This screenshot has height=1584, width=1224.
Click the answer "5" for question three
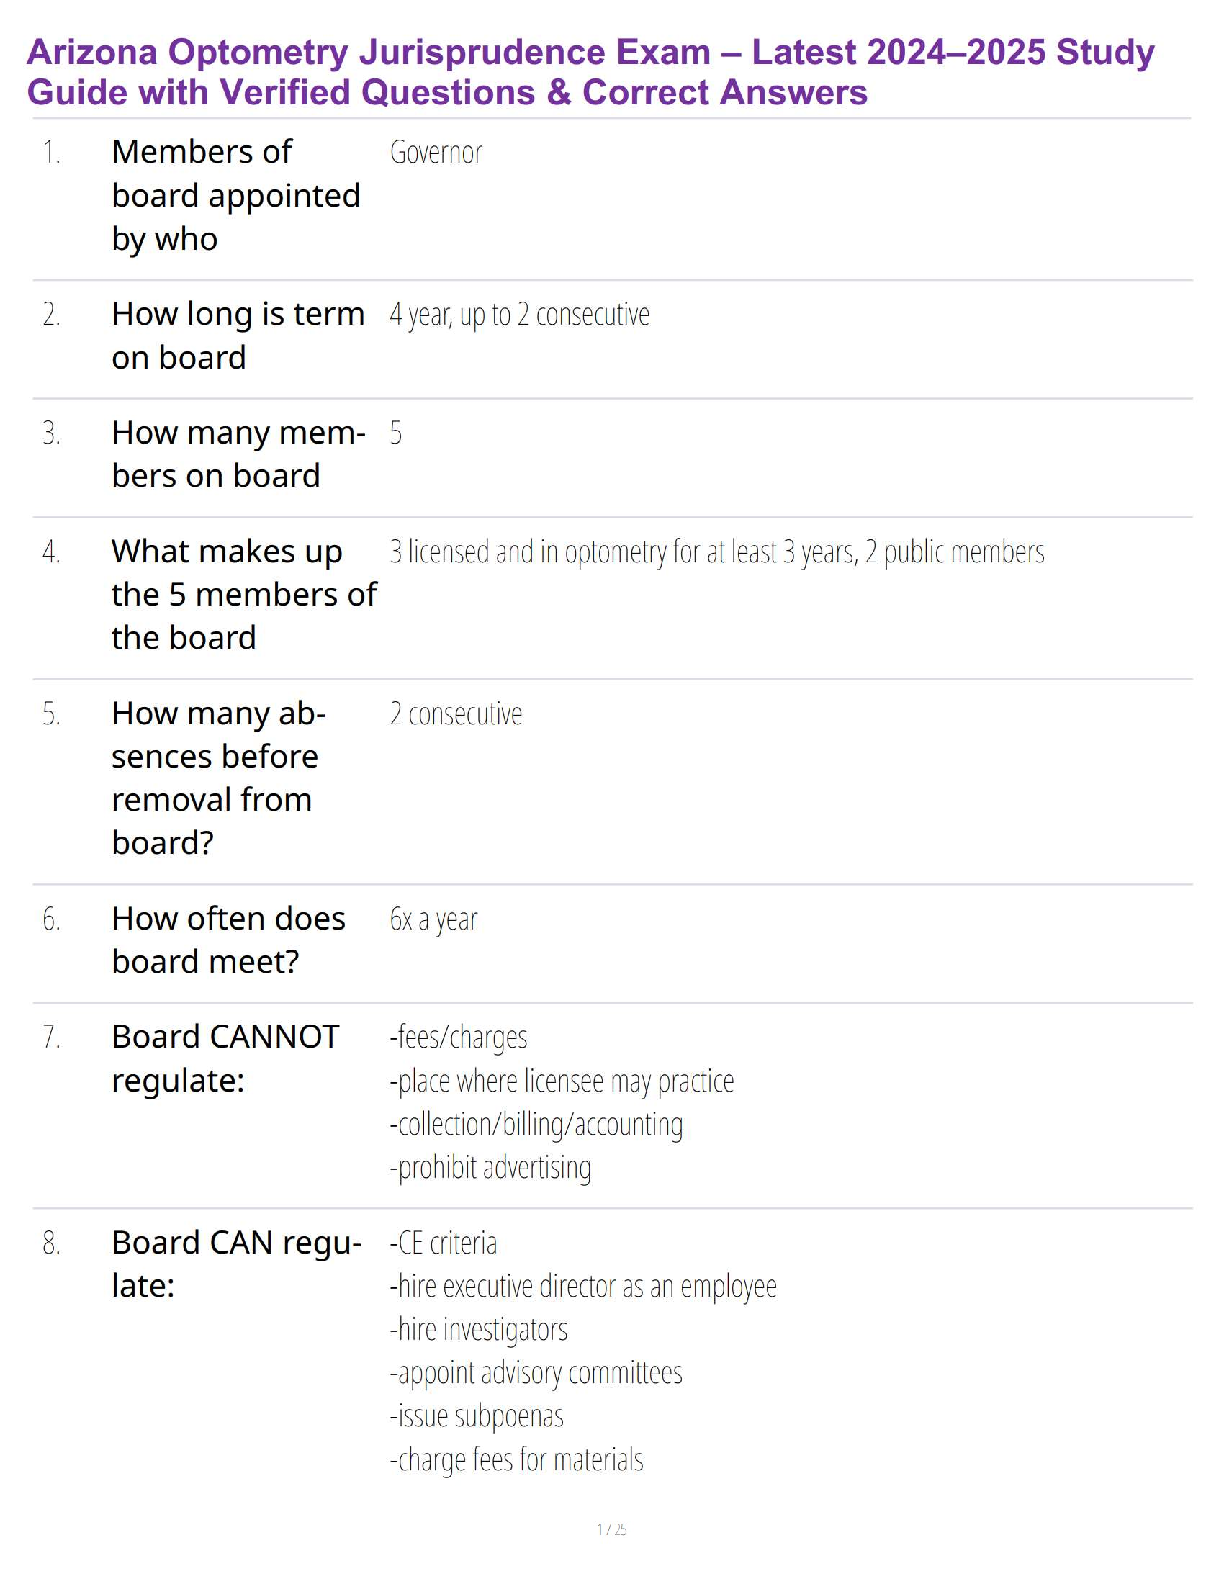click(396, 433)
